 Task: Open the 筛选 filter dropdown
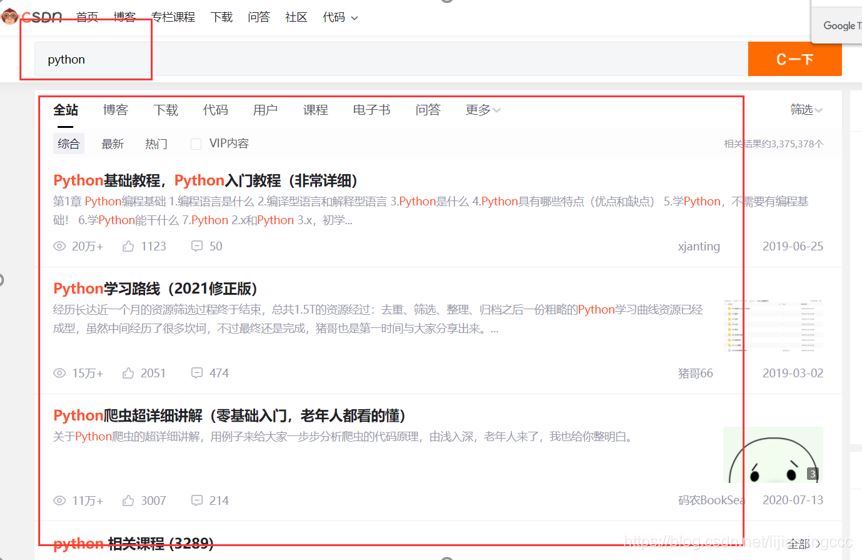[806, 110]
